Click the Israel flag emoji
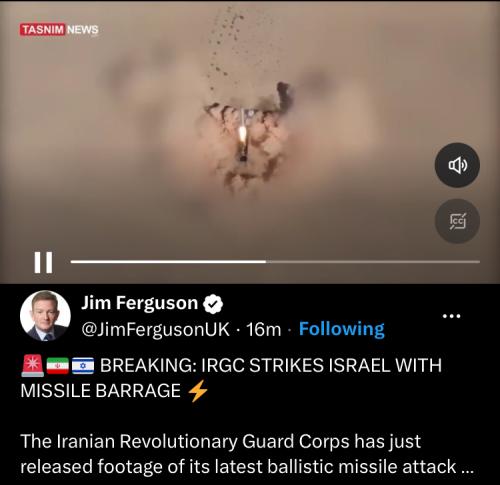The width and height of the screenshot is (500, 485). [83, 366]
